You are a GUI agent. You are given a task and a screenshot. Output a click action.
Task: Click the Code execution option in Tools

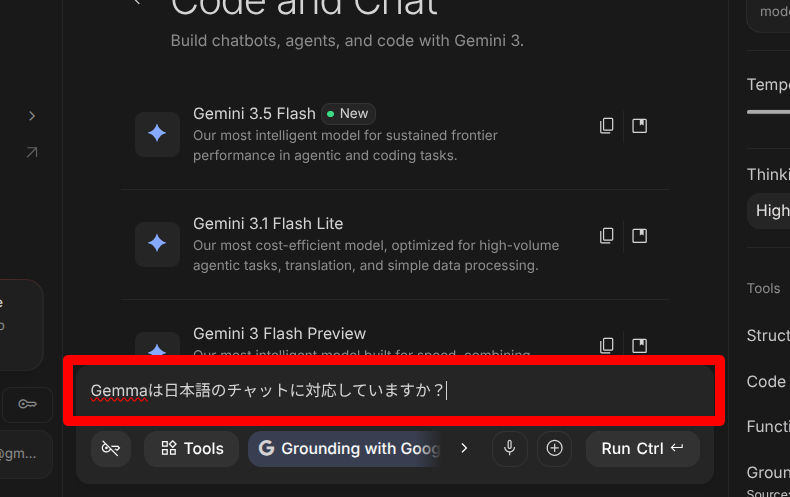(x=766, y=382)
